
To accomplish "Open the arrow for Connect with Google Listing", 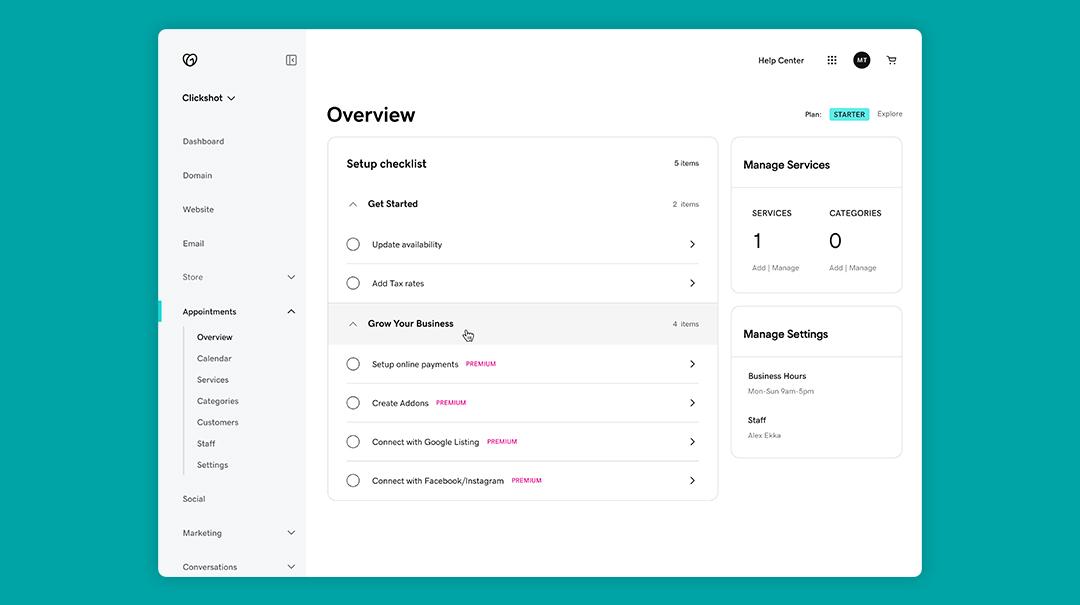I will pyautogui.click(x=692, y=441).
